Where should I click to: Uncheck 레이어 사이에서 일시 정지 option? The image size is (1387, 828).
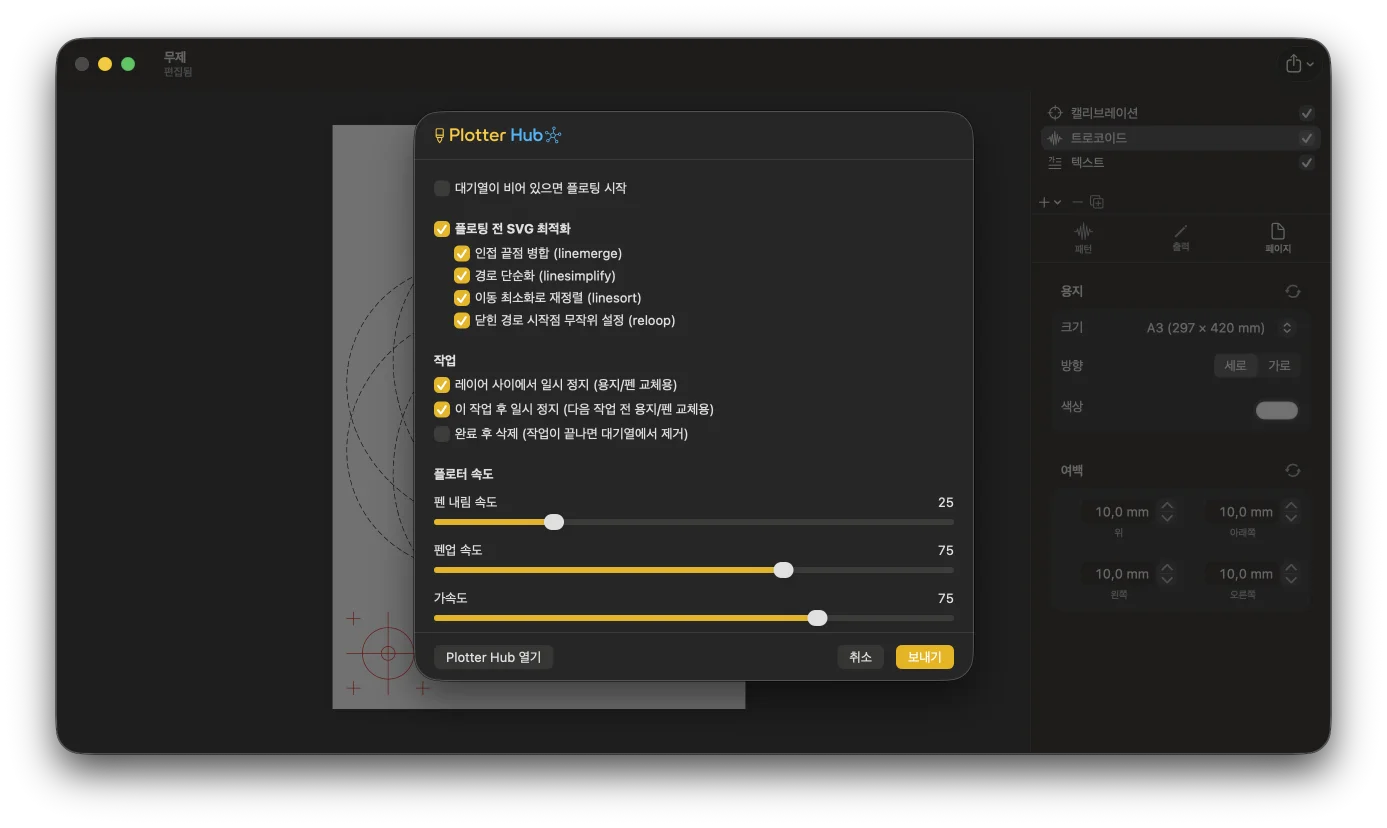[442, 385]
